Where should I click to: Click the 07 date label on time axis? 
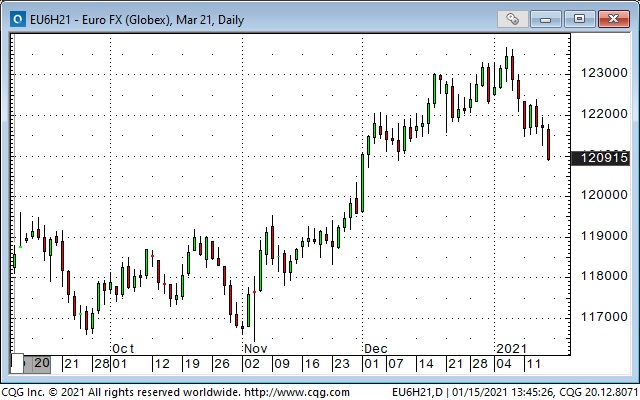(396, 364)
